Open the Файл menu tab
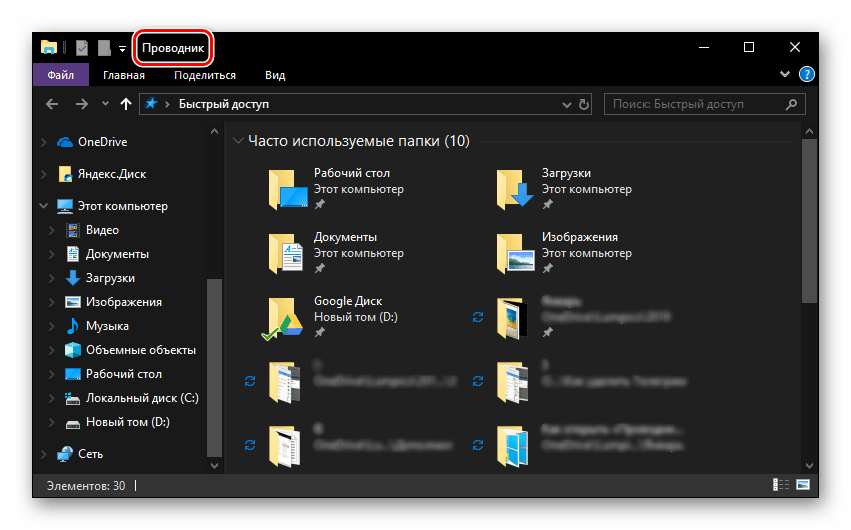851x530 pixels. point(60,75)
